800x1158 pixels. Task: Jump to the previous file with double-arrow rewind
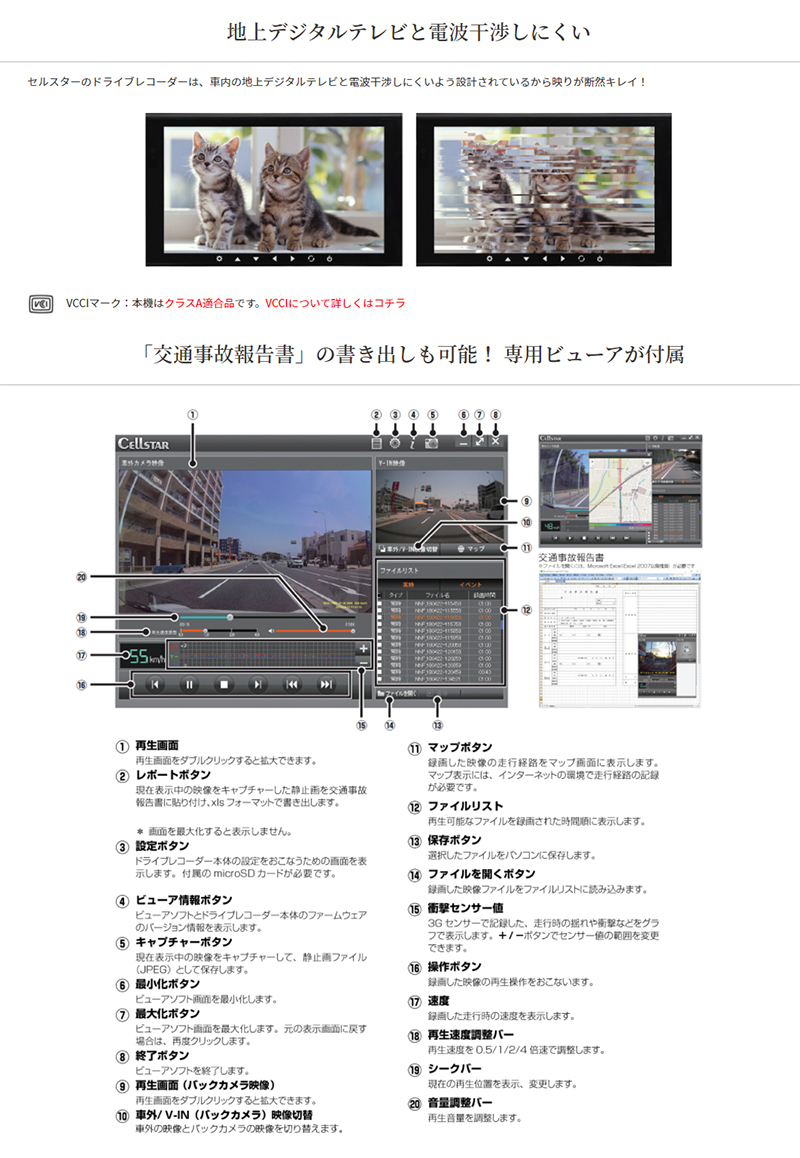(x=292, y=685)
